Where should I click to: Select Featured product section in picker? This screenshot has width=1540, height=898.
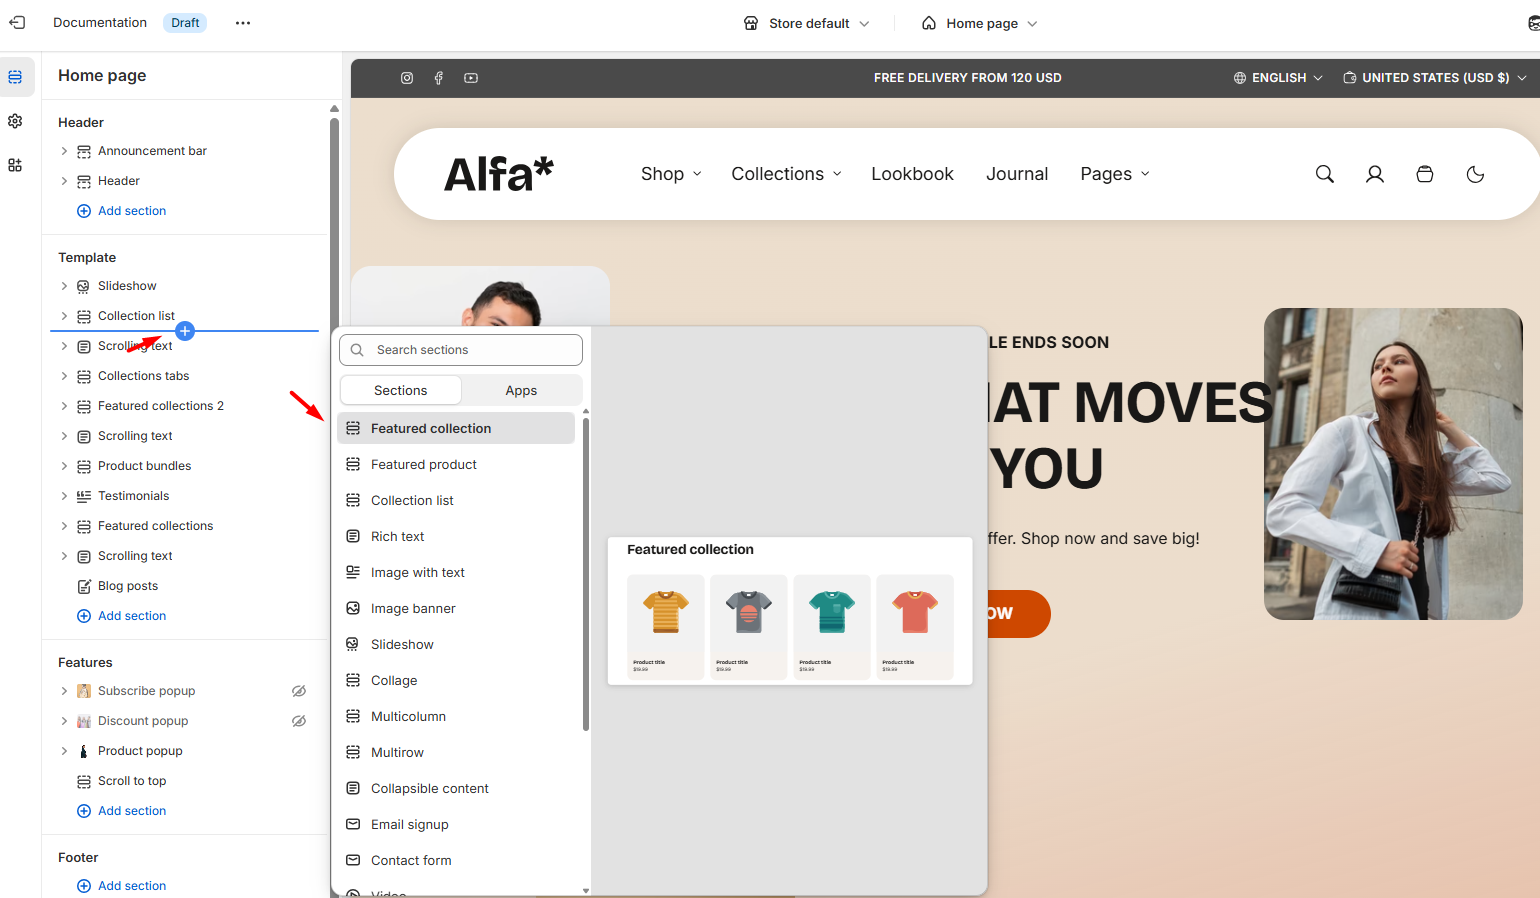tap(456, 464)
